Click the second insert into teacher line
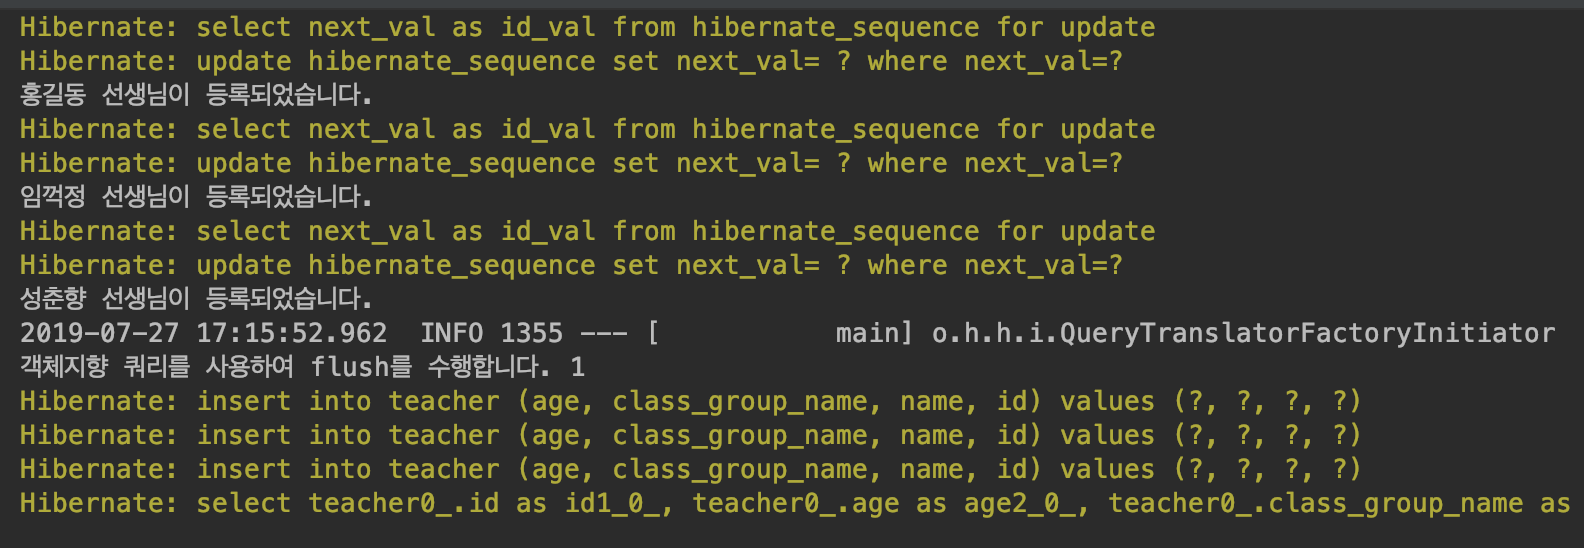The width and height of the screenshot is (1584, 548). [x=690, y=435]
